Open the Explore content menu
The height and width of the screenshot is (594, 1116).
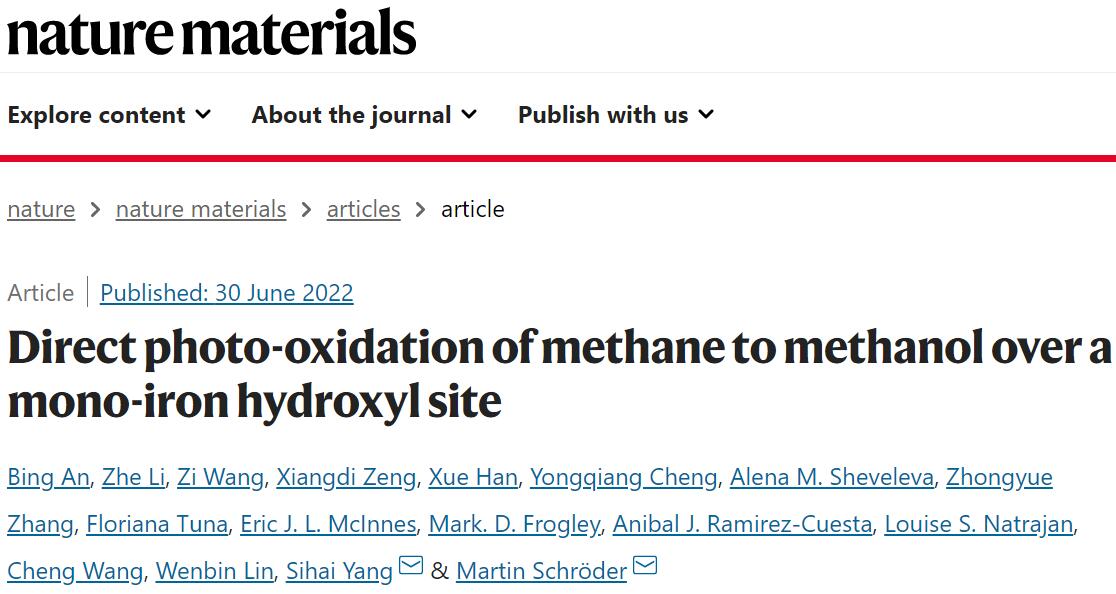(x=110, y=115)
